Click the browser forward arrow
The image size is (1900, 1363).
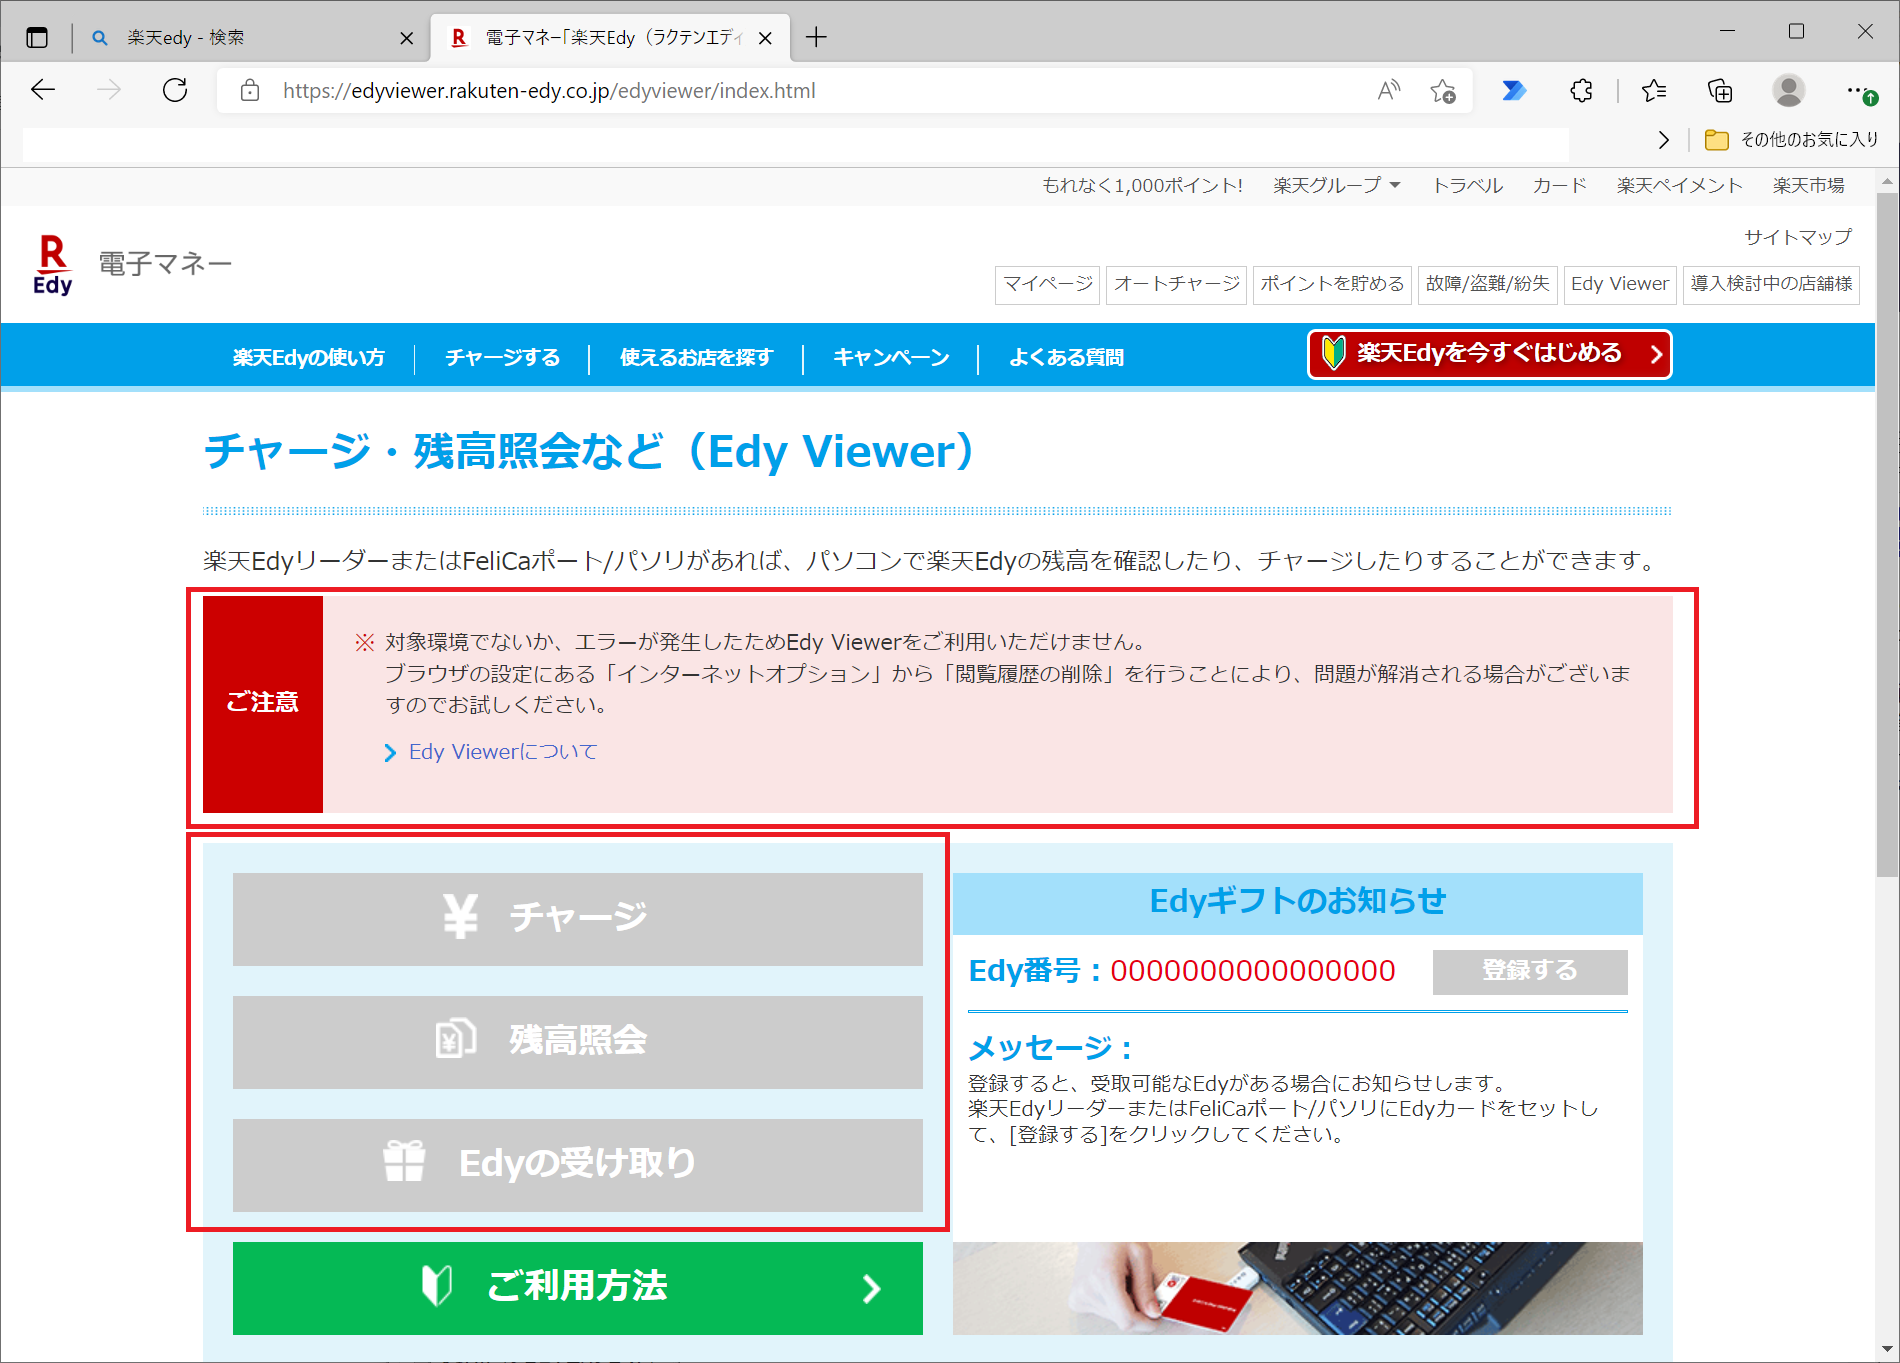[x=109, y=90]
